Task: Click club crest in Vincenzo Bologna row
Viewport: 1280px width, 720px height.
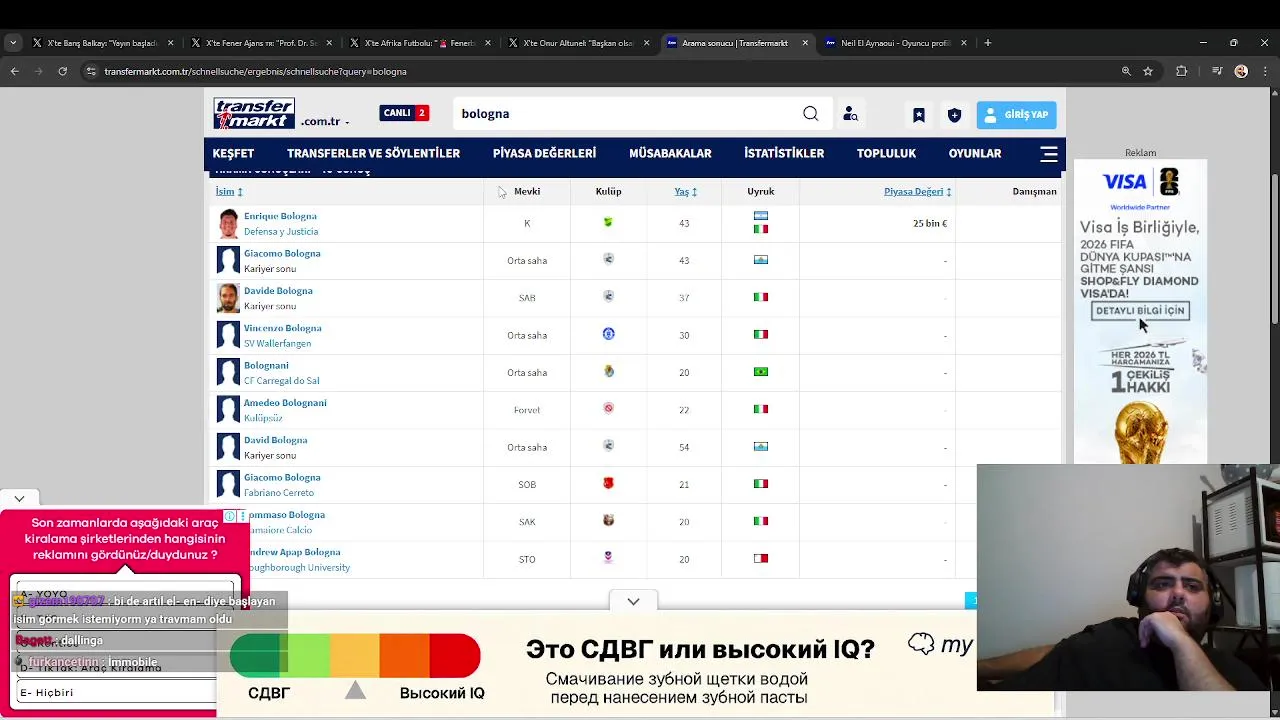Action: point(608,334)
